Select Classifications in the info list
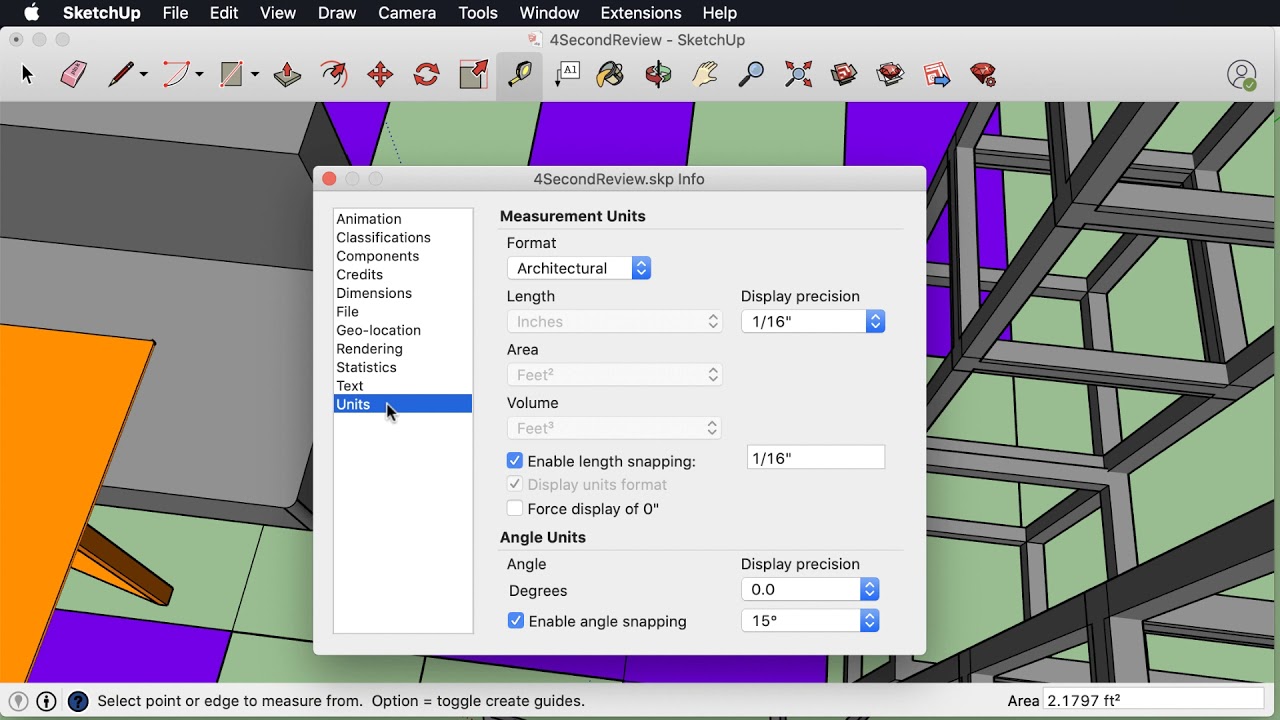 click(402, 238)
